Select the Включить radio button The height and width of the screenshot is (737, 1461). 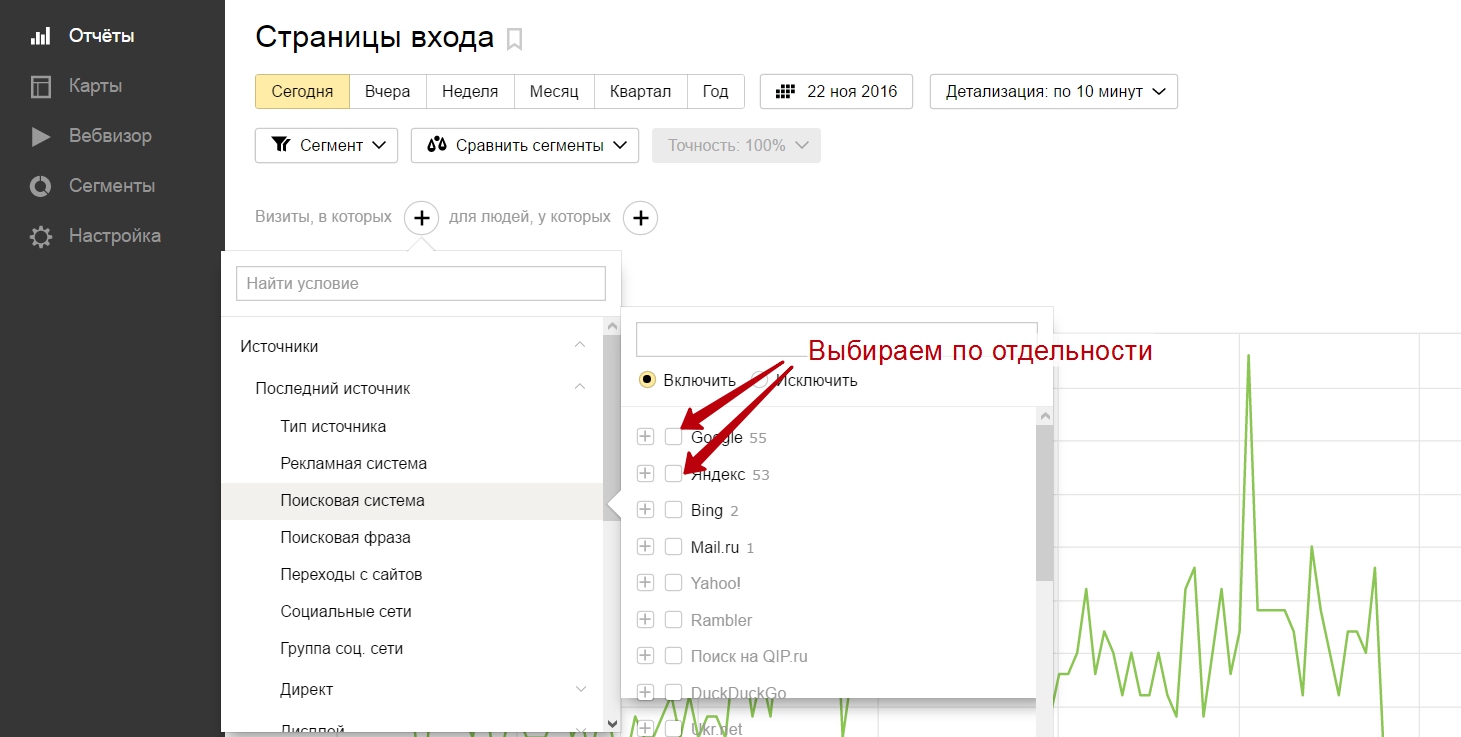647,380
